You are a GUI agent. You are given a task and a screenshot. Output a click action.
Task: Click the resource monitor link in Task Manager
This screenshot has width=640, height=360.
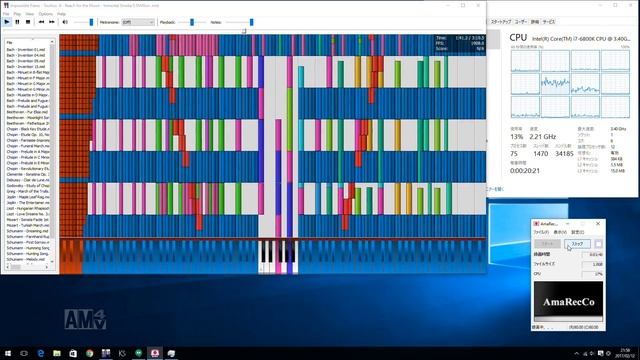click(496, 189)
